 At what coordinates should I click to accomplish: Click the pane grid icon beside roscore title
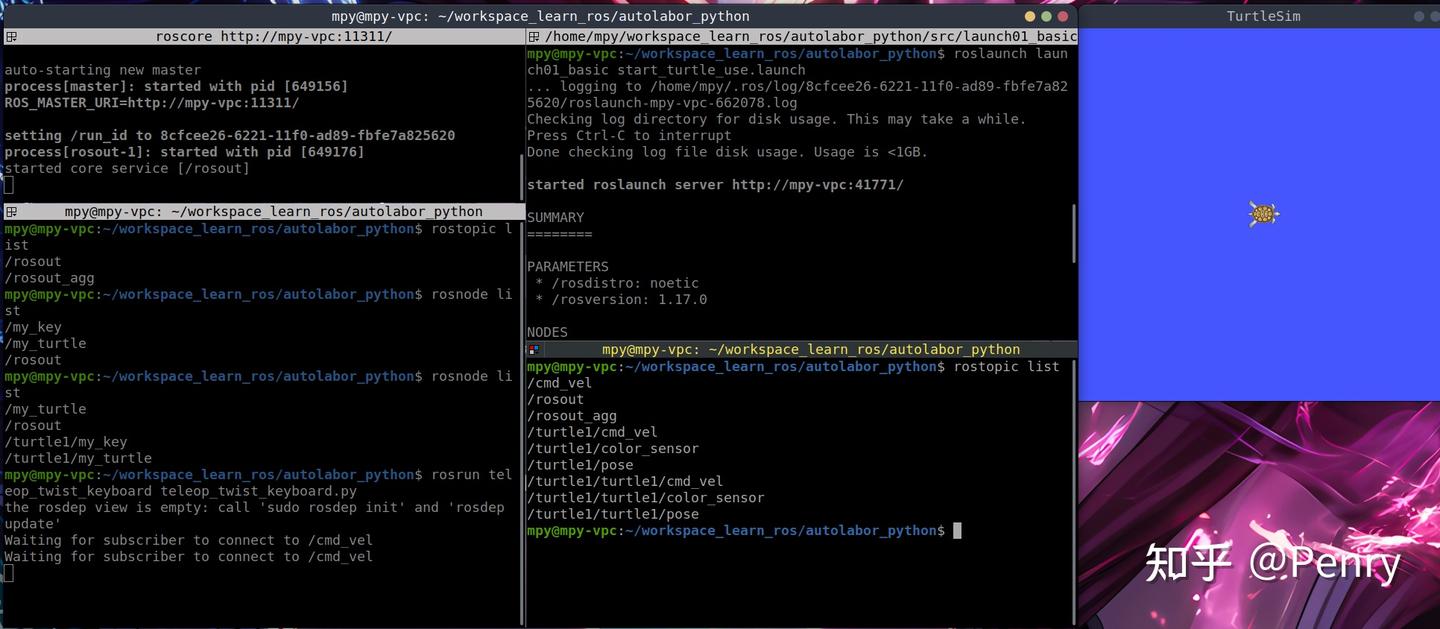tap(9, 36)
